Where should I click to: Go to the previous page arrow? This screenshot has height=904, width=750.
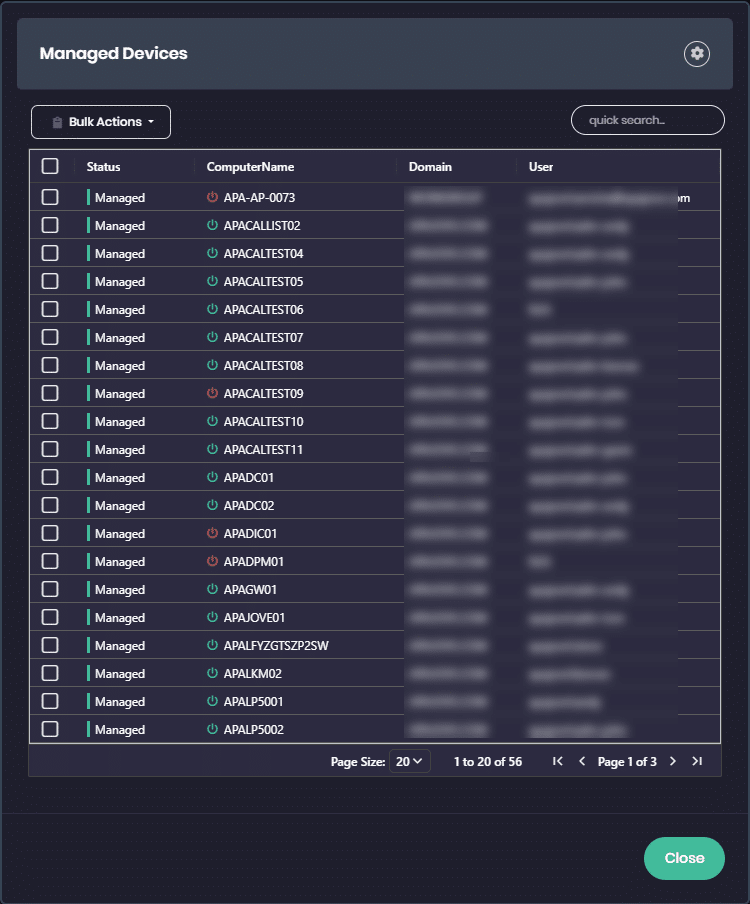pos(582,761)
